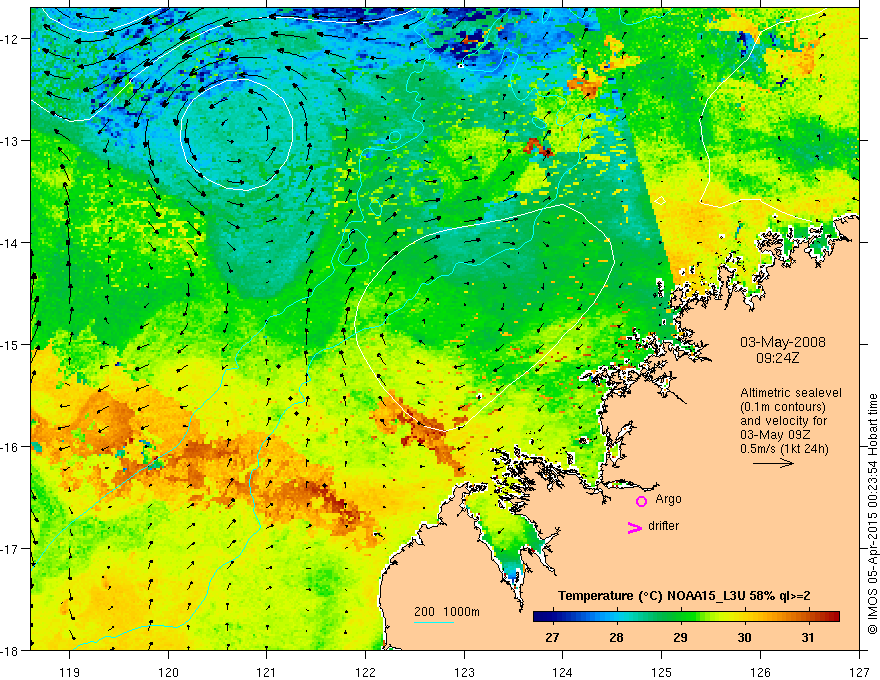Click the latitude label -13
The height and width of the screenshot is (680, 880).
[x=11, y=140]
